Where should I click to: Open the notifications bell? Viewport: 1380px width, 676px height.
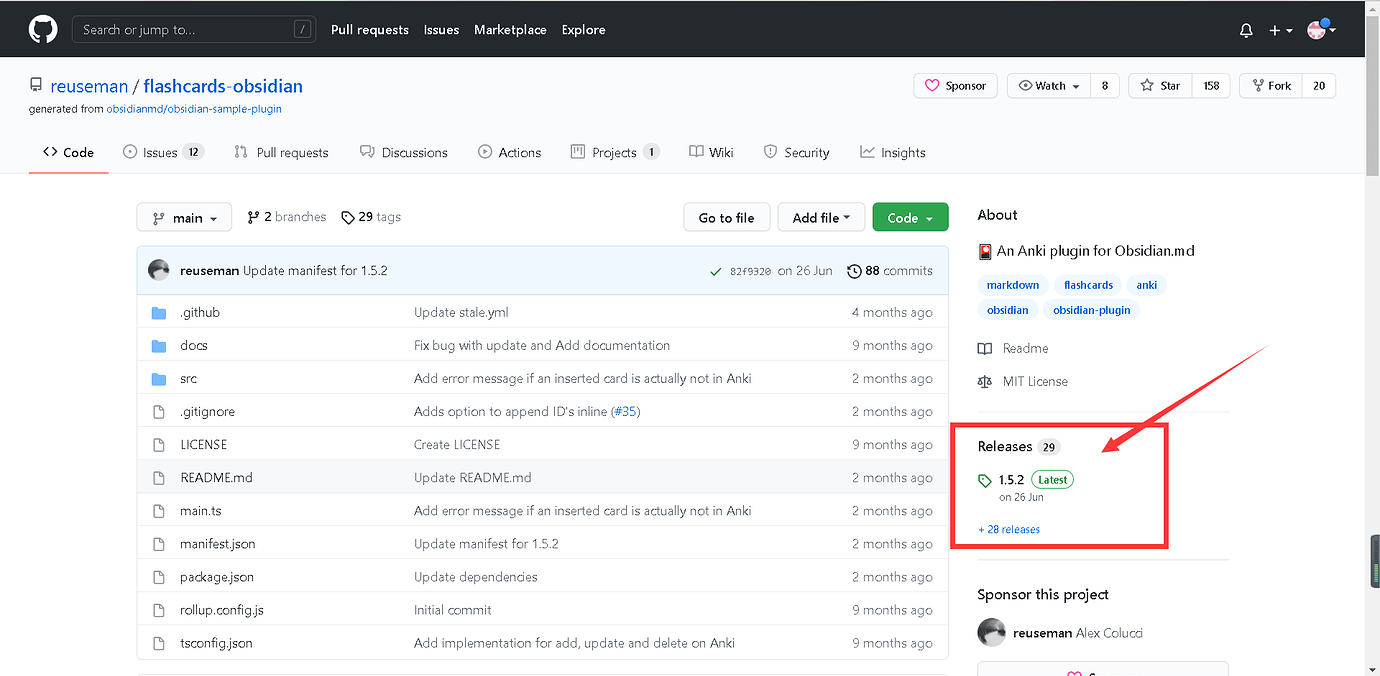pyautogui.click(x=1246, y=30)
